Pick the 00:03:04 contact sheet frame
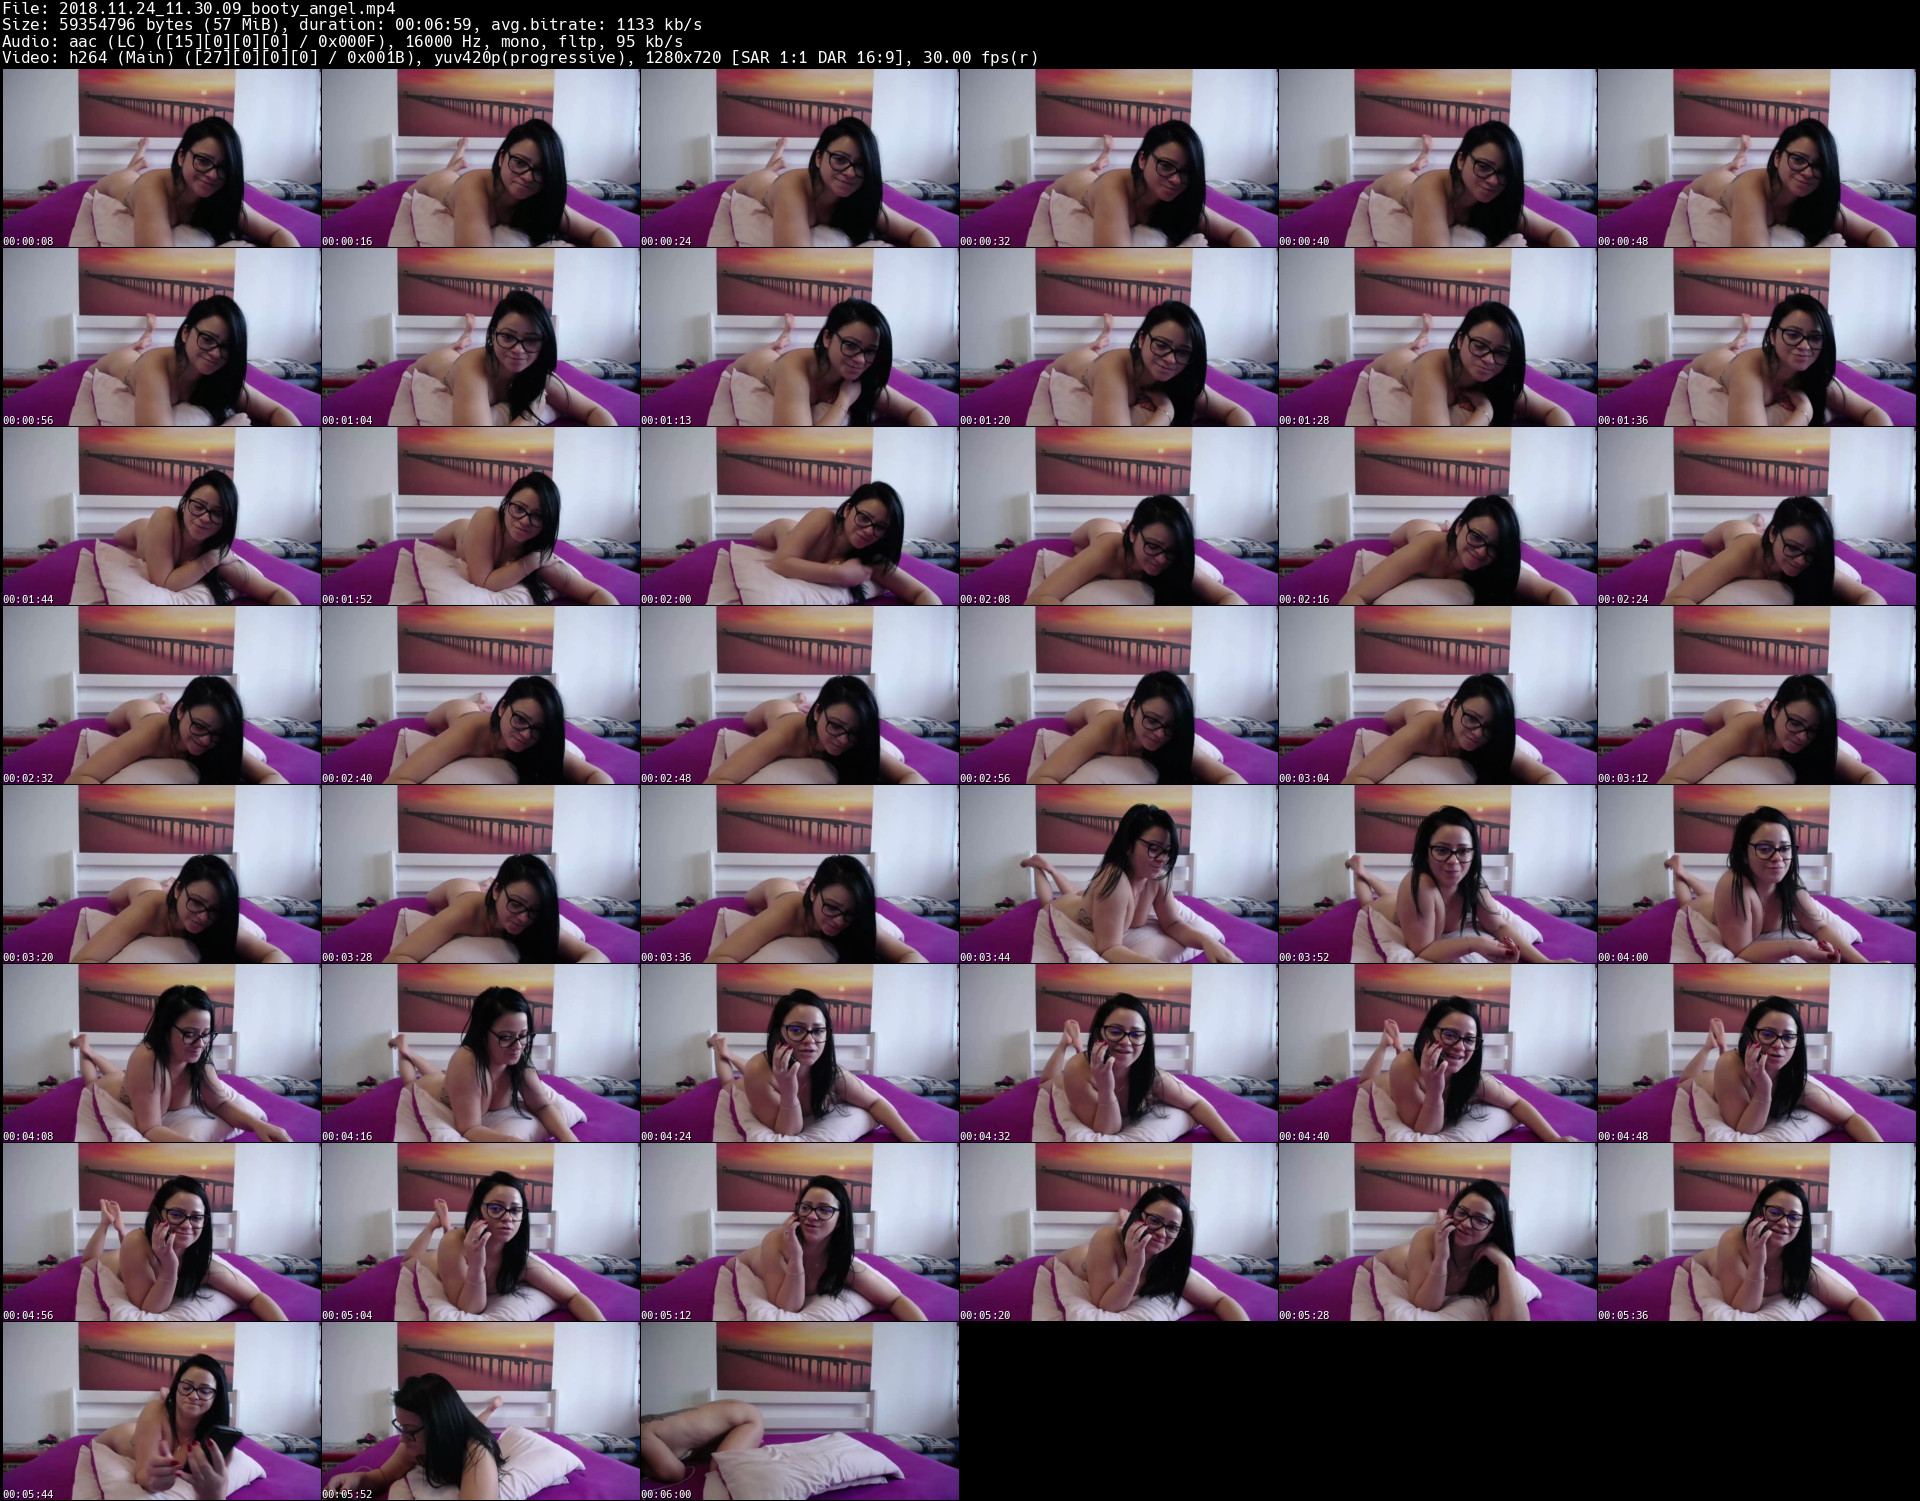This screenshot has height=1501, width=1920. (x=1437, y=695)
